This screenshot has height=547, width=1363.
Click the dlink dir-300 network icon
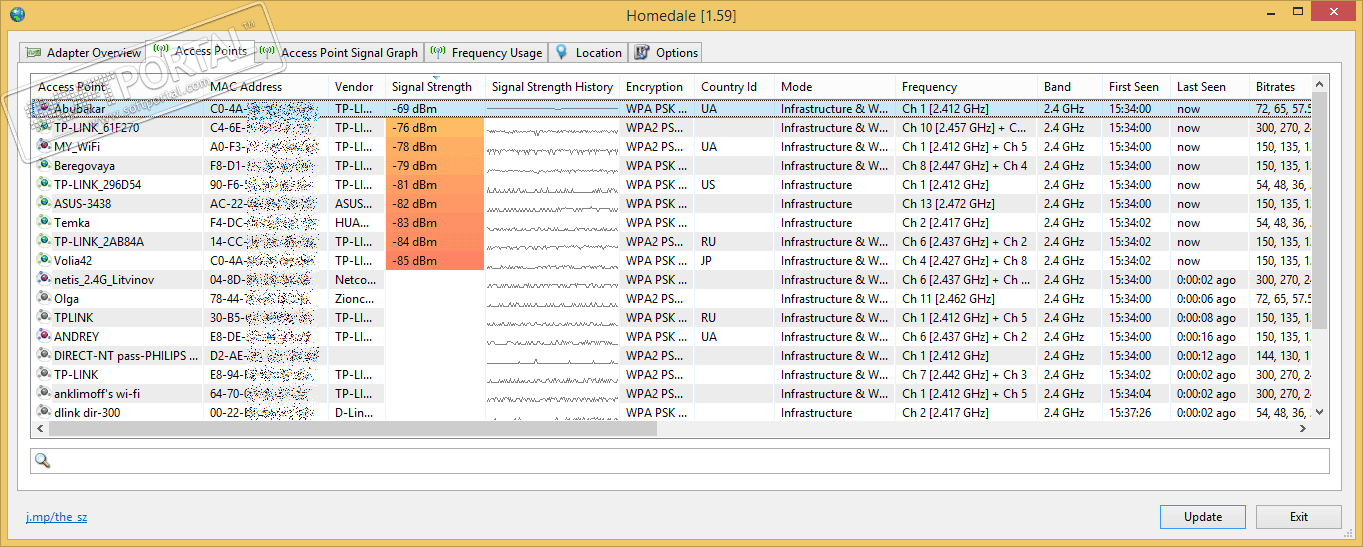coord(44,412)
